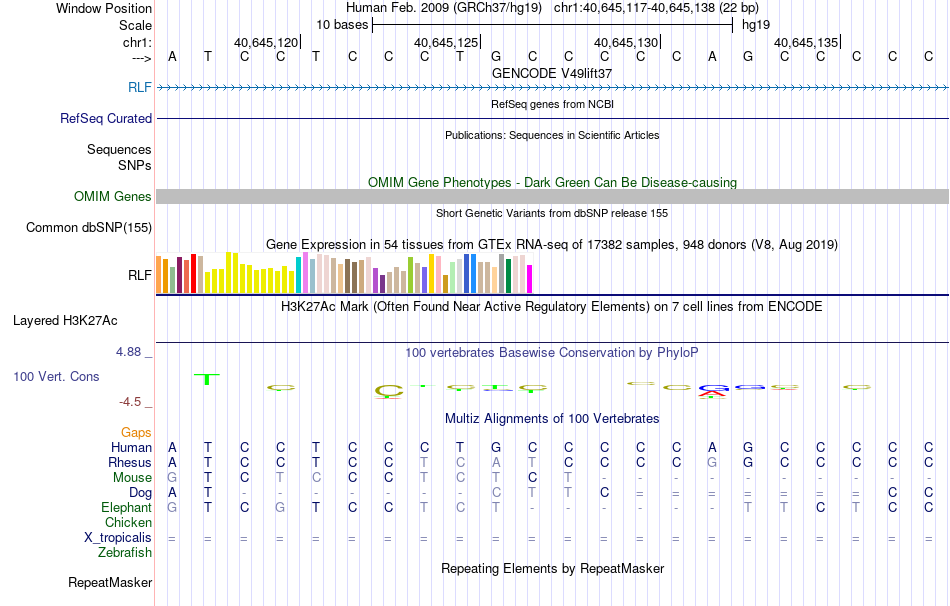Click the blue RLF gene label in GENCODE track
The height and width of the screenshot is (606, 950).
coord(139,87)
